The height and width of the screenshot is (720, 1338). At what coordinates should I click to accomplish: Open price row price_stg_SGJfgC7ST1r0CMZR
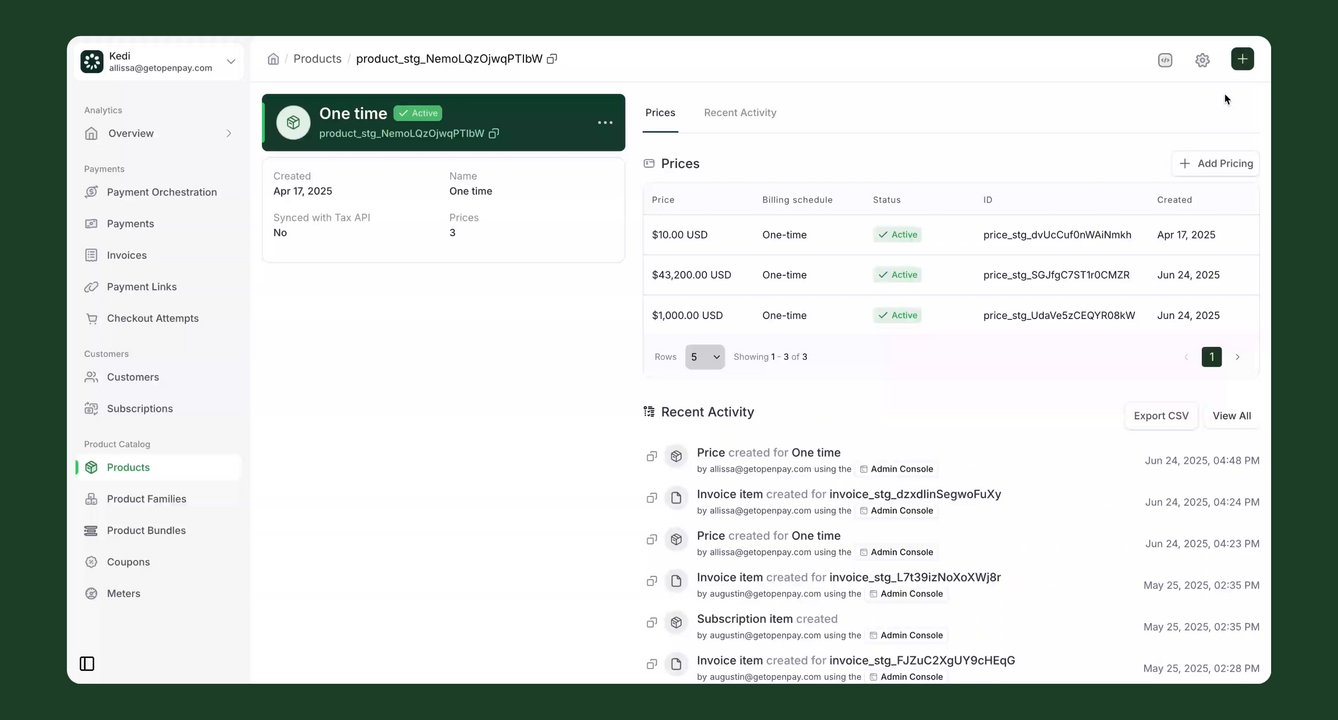click(951, 275)
